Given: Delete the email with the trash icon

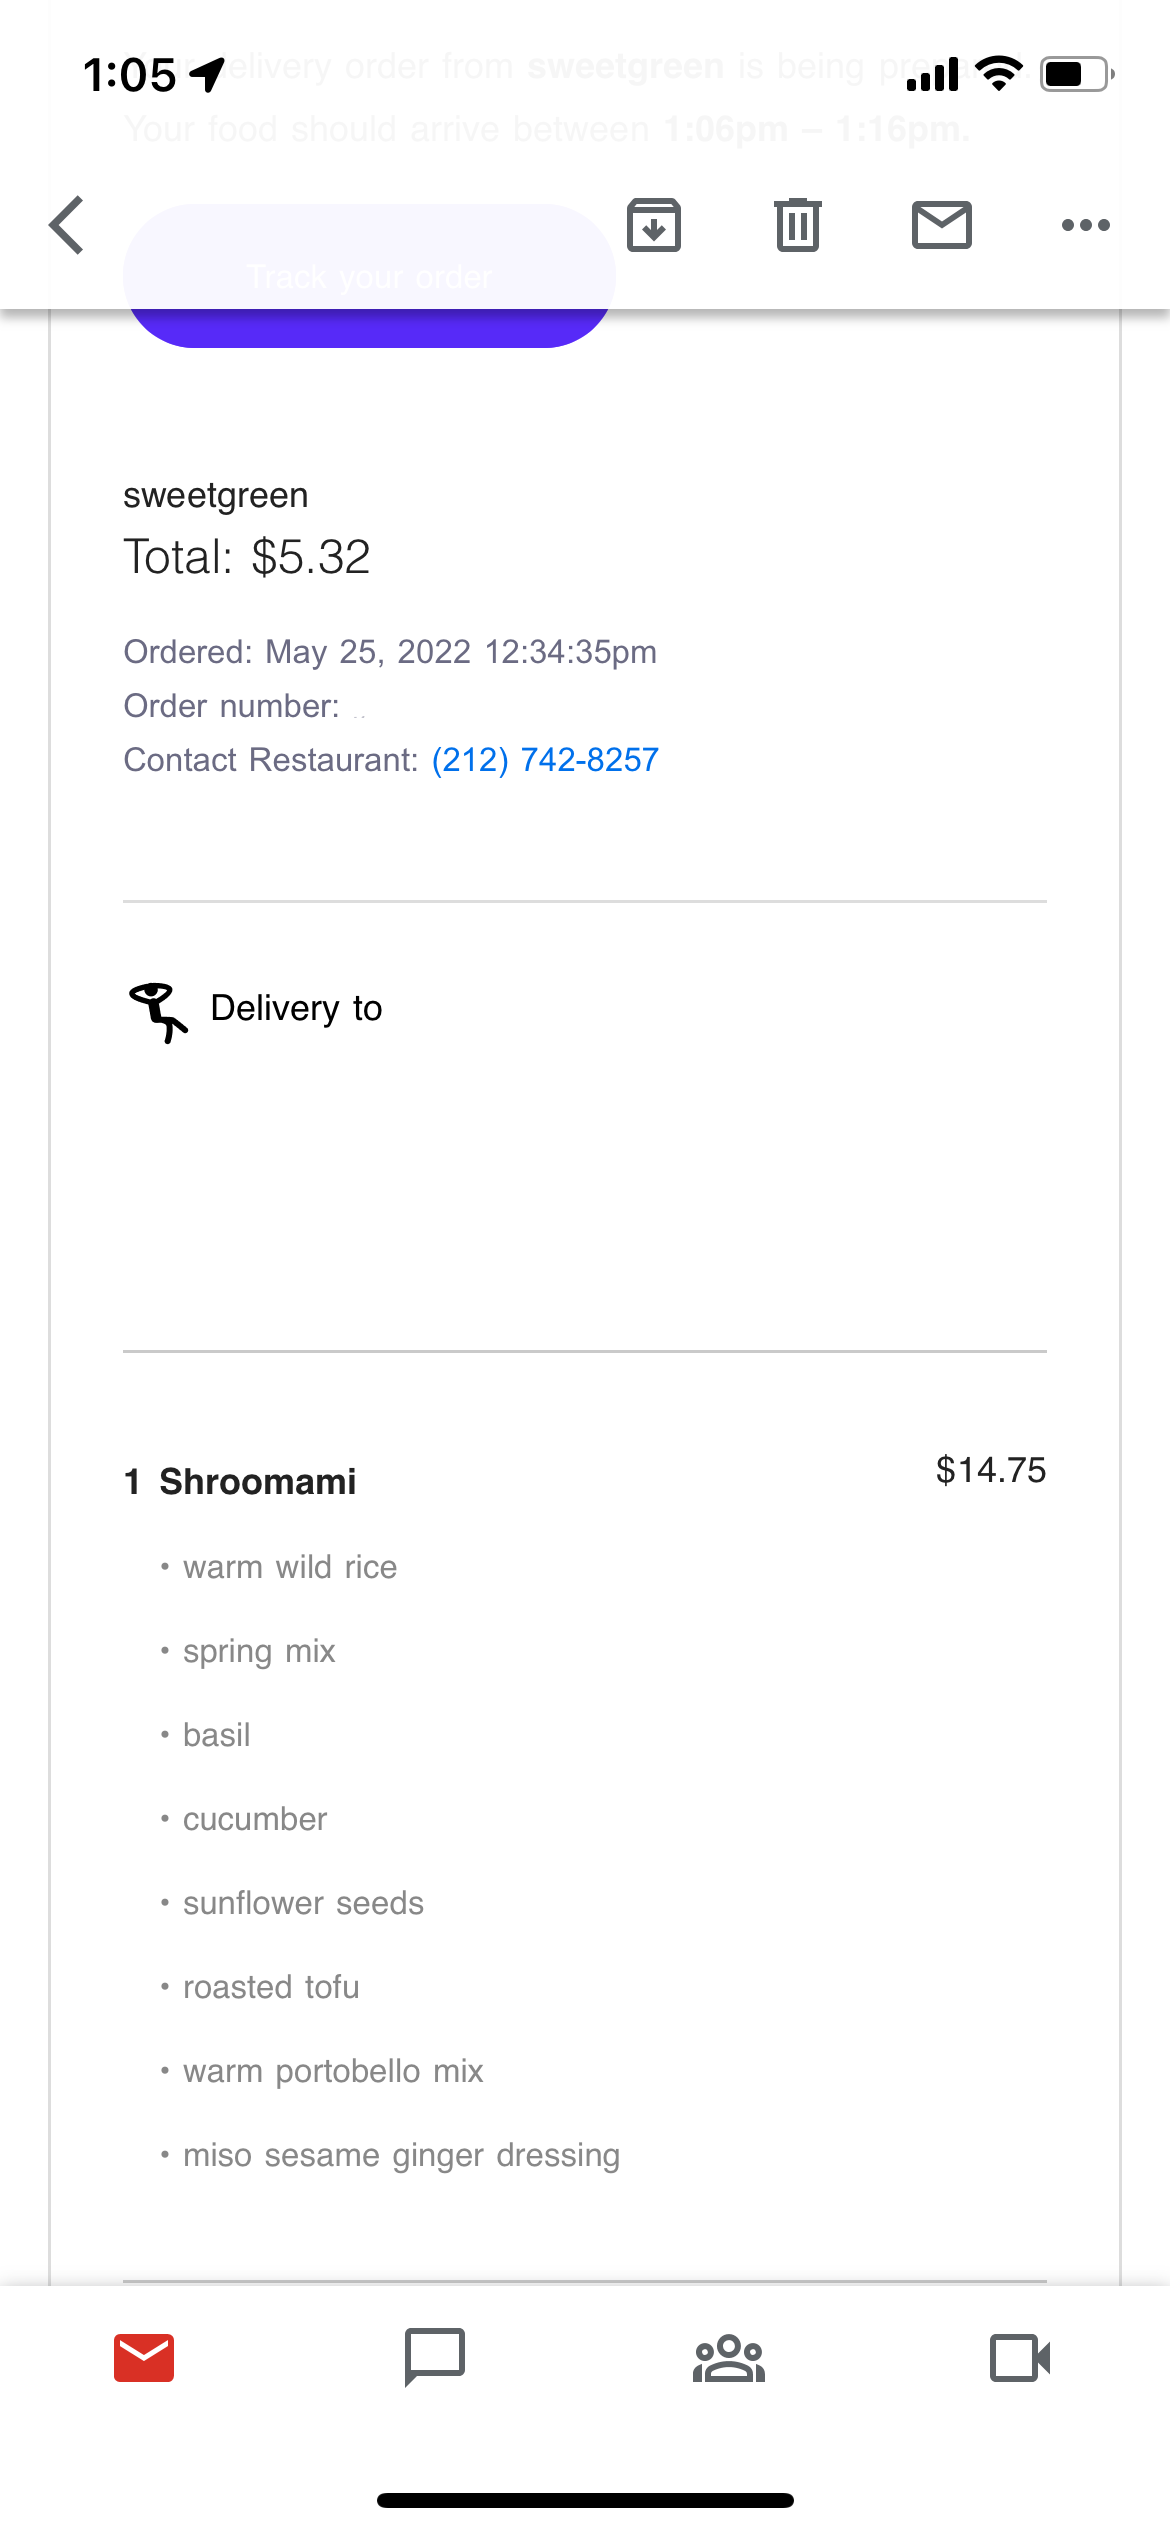Looking at the screenshot, I should 797,225.
